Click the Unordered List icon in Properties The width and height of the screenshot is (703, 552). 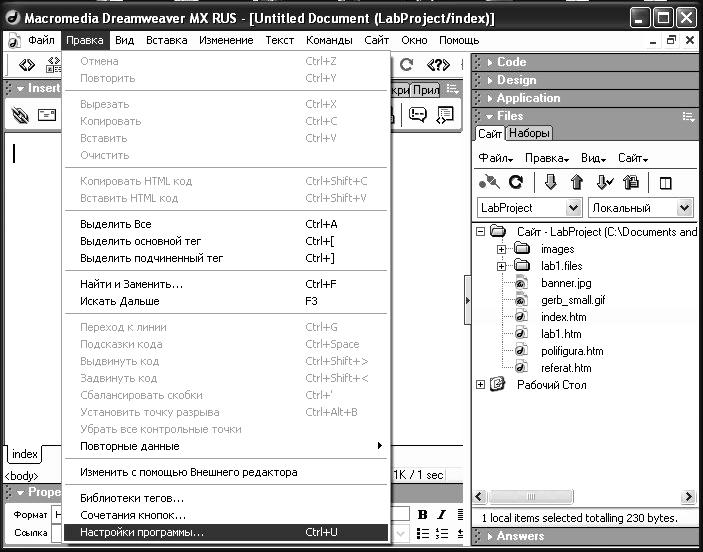click(x=422, y=533)
